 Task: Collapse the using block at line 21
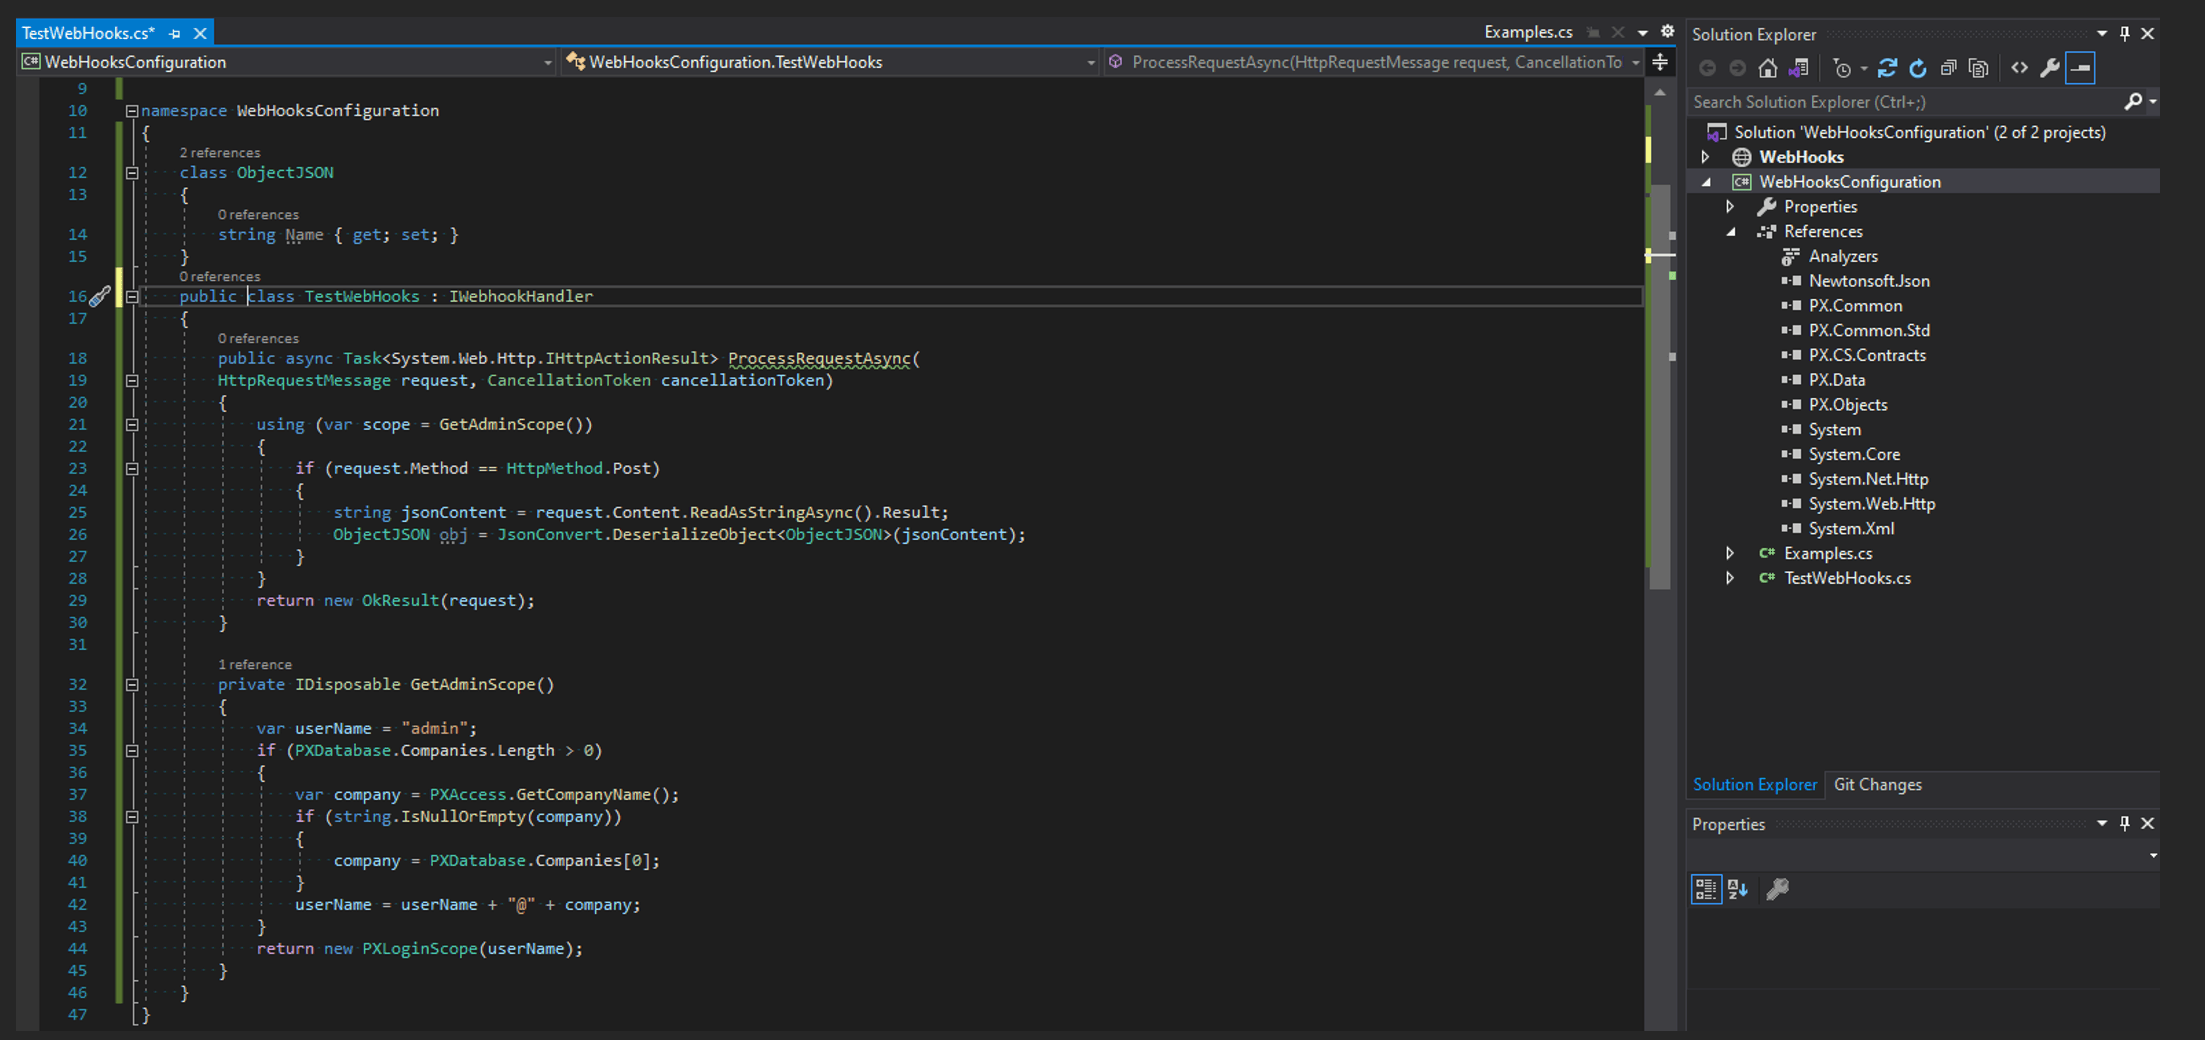[x=132, y=425]
